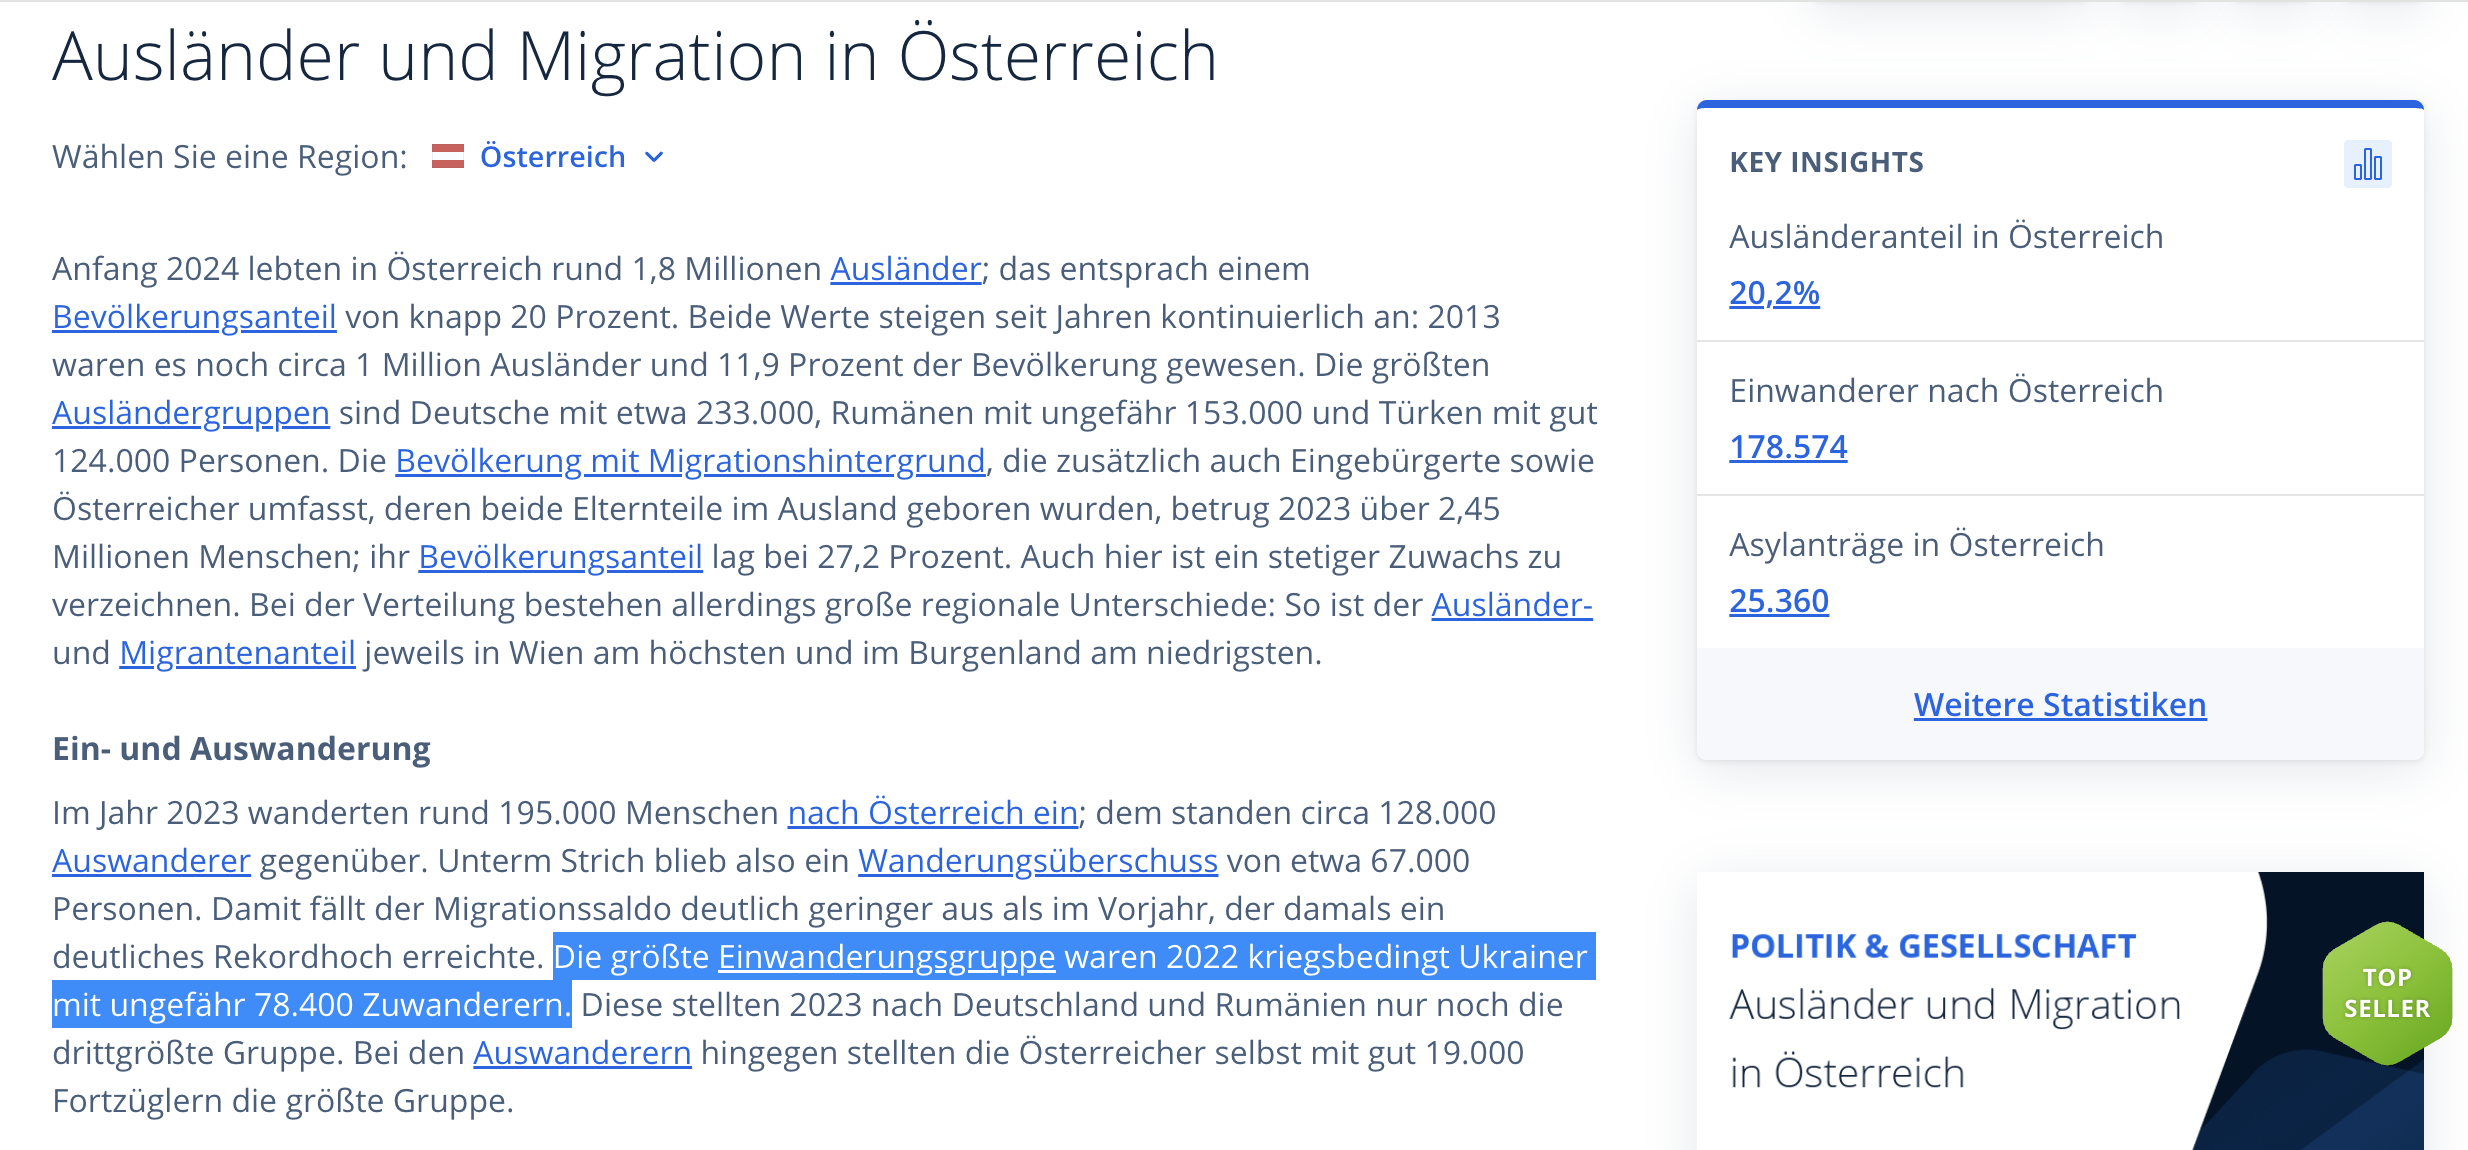Open the Österreich region dropdown
This screenshot has width=2468, height=1150.
[x=552, y=157]
